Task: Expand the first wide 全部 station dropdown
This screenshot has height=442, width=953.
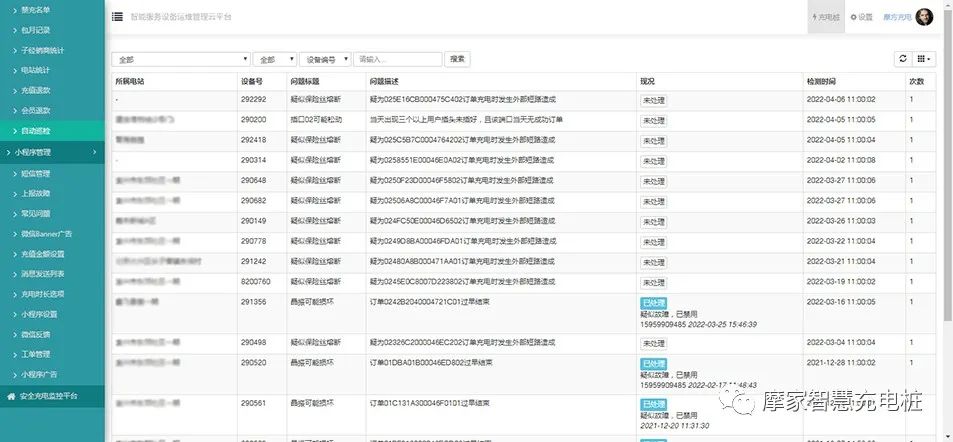Action: point(180,60)
